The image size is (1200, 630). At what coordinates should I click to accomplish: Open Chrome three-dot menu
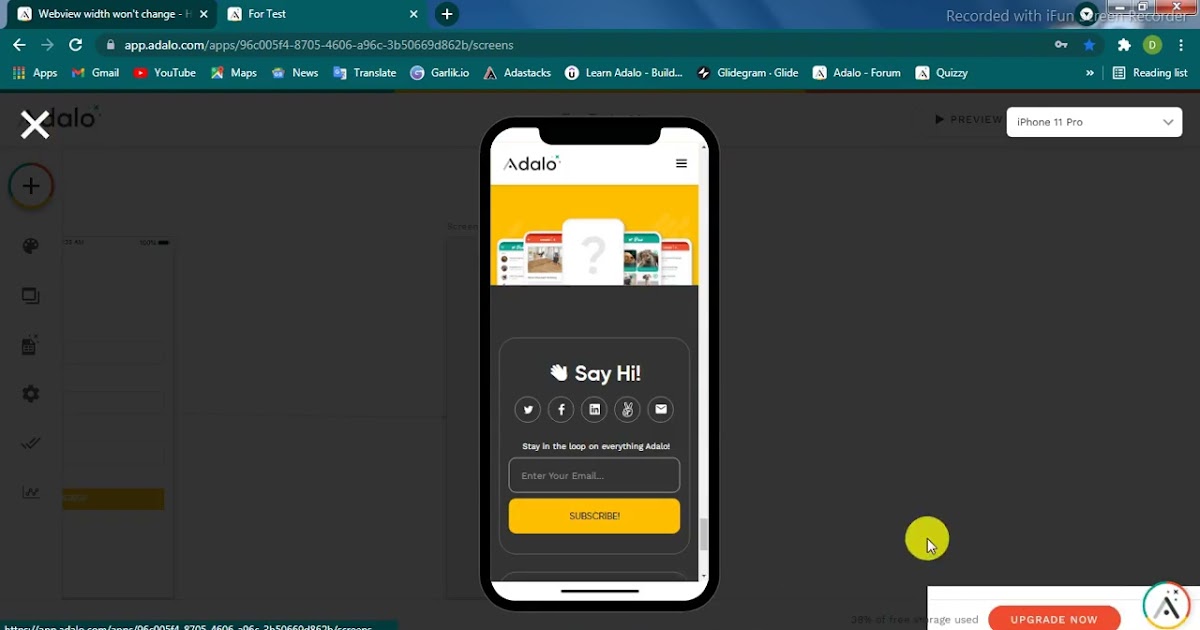(1181, 45)
